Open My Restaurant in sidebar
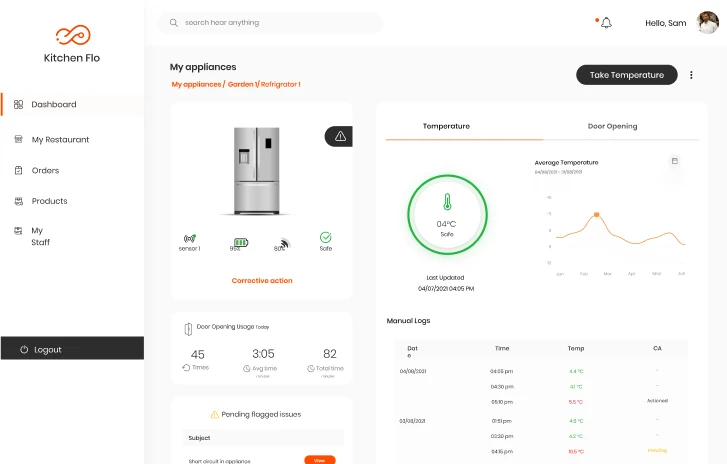 [x=60, y=140]
